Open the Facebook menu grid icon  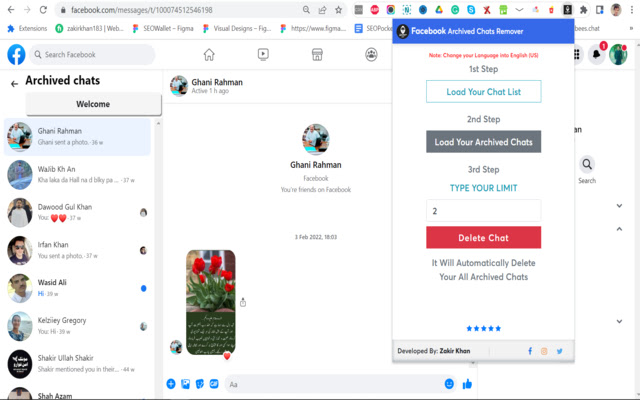point(577,54)
